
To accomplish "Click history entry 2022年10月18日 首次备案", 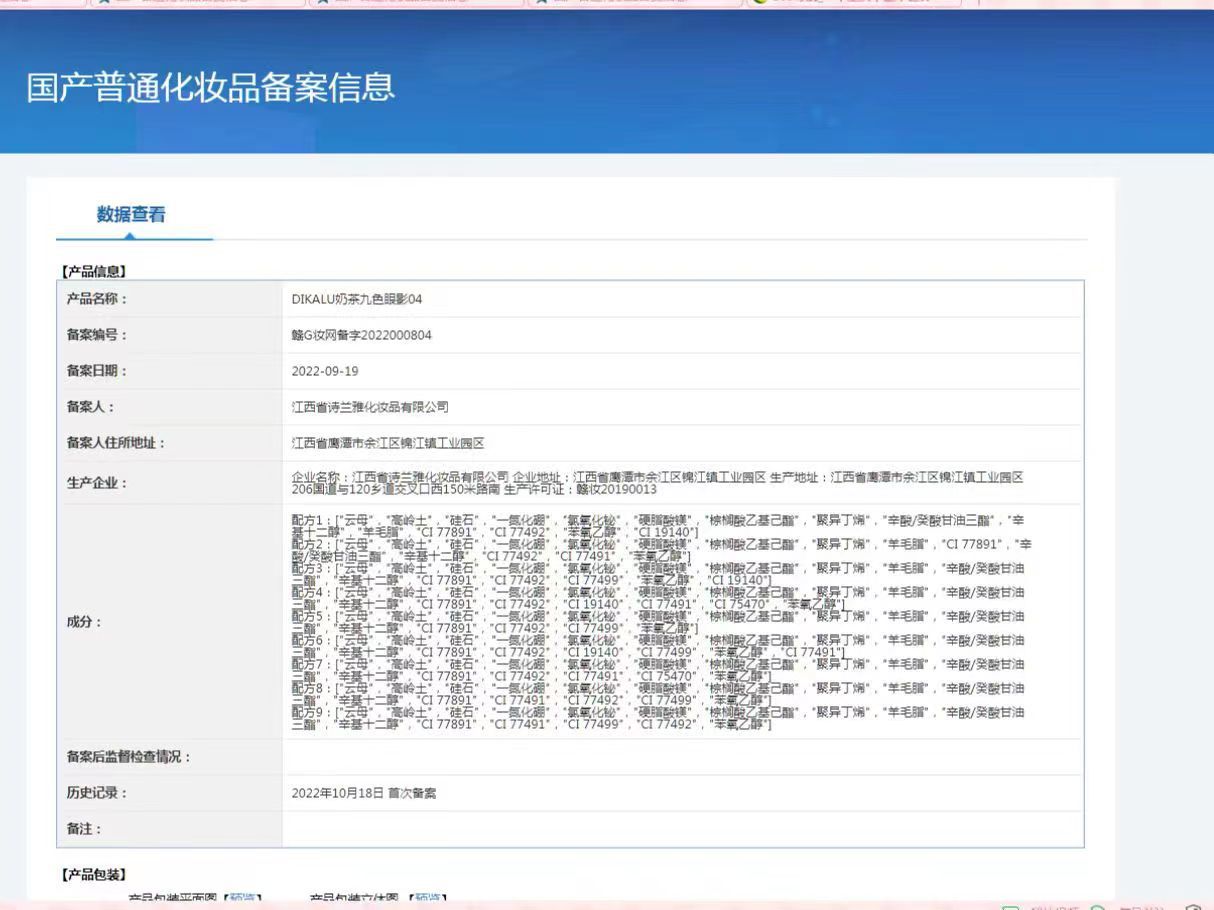I will (364, 793).
